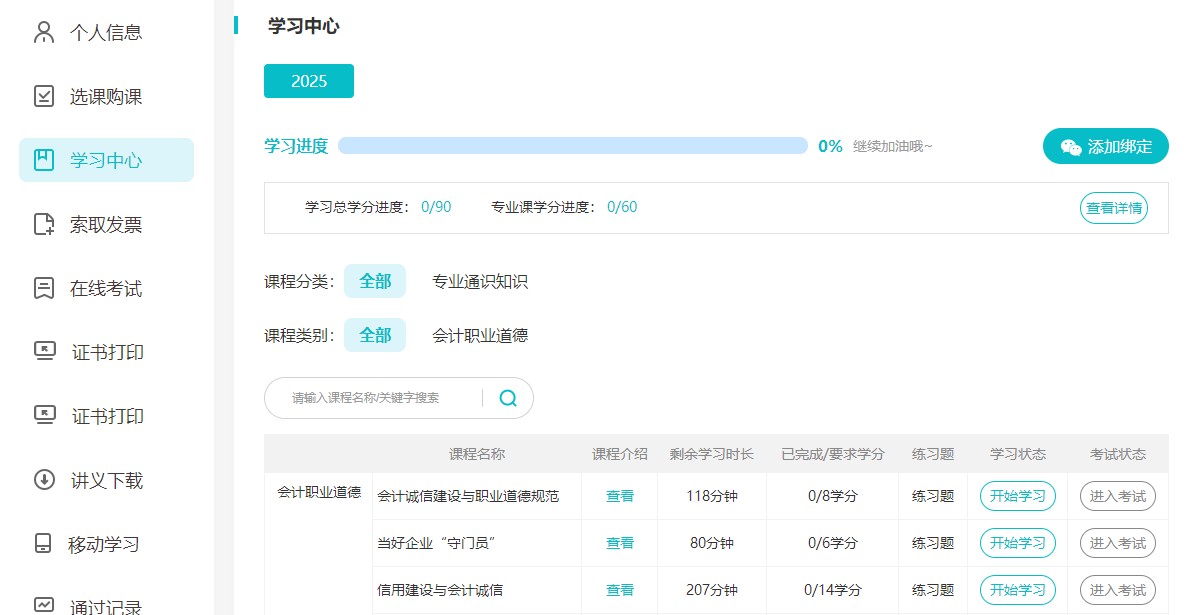The height and width of the screenshot is (615, 1199).
Task: Click the 索取发票 invoice icon
Action: [44, 224]
